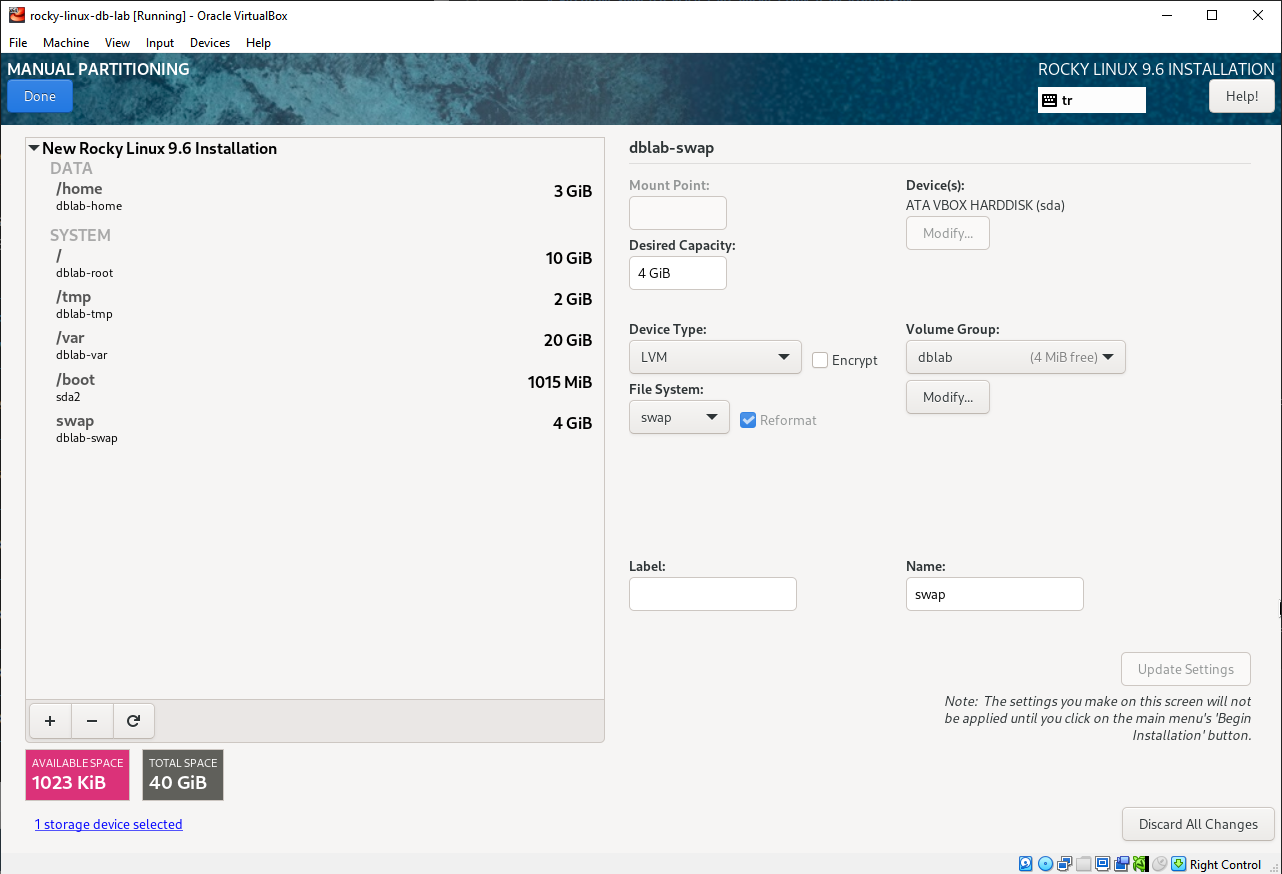Open the Machine menu

tap(66, 43)
